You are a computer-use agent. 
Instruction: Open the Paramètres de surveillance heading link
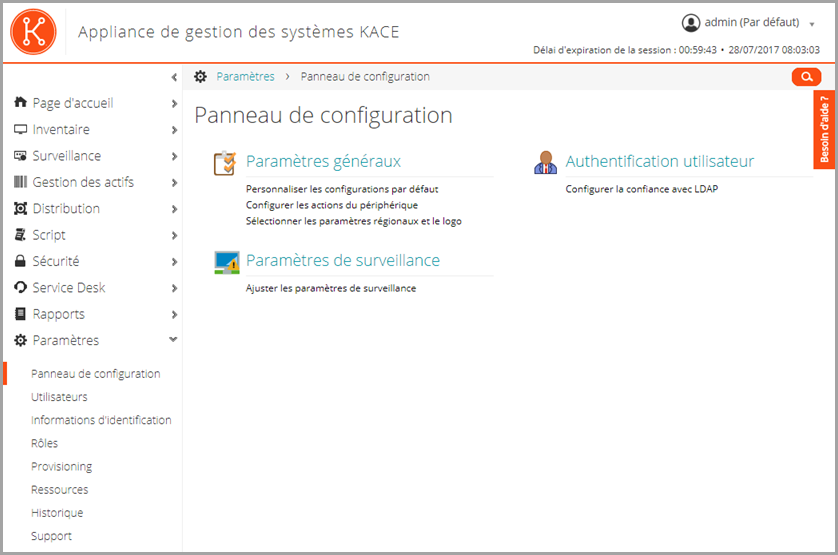(x=343, y=260)
